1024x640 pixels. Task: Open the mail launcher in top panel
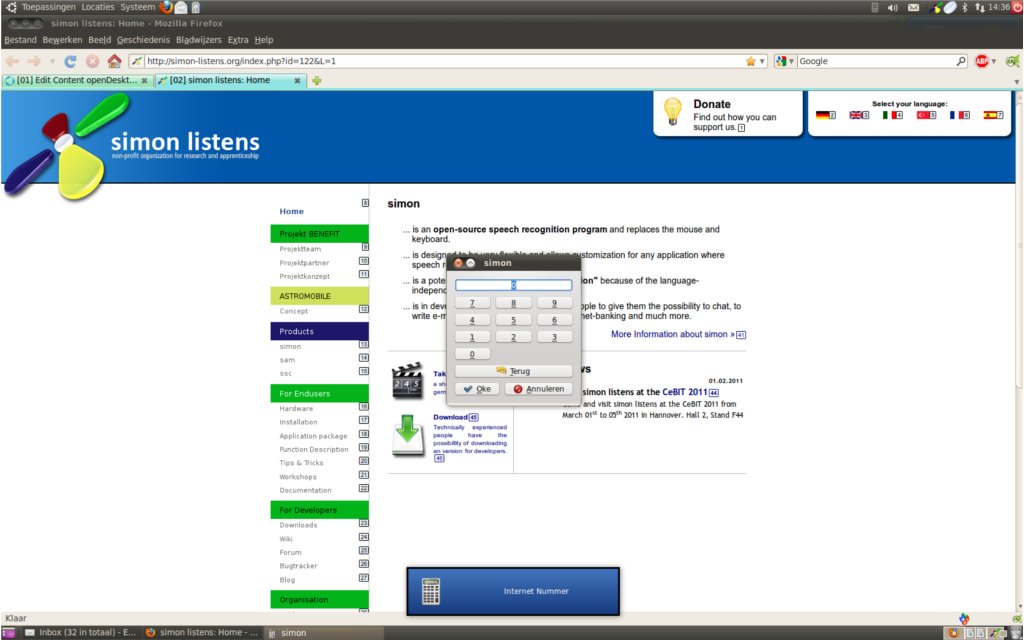[181, 8]
